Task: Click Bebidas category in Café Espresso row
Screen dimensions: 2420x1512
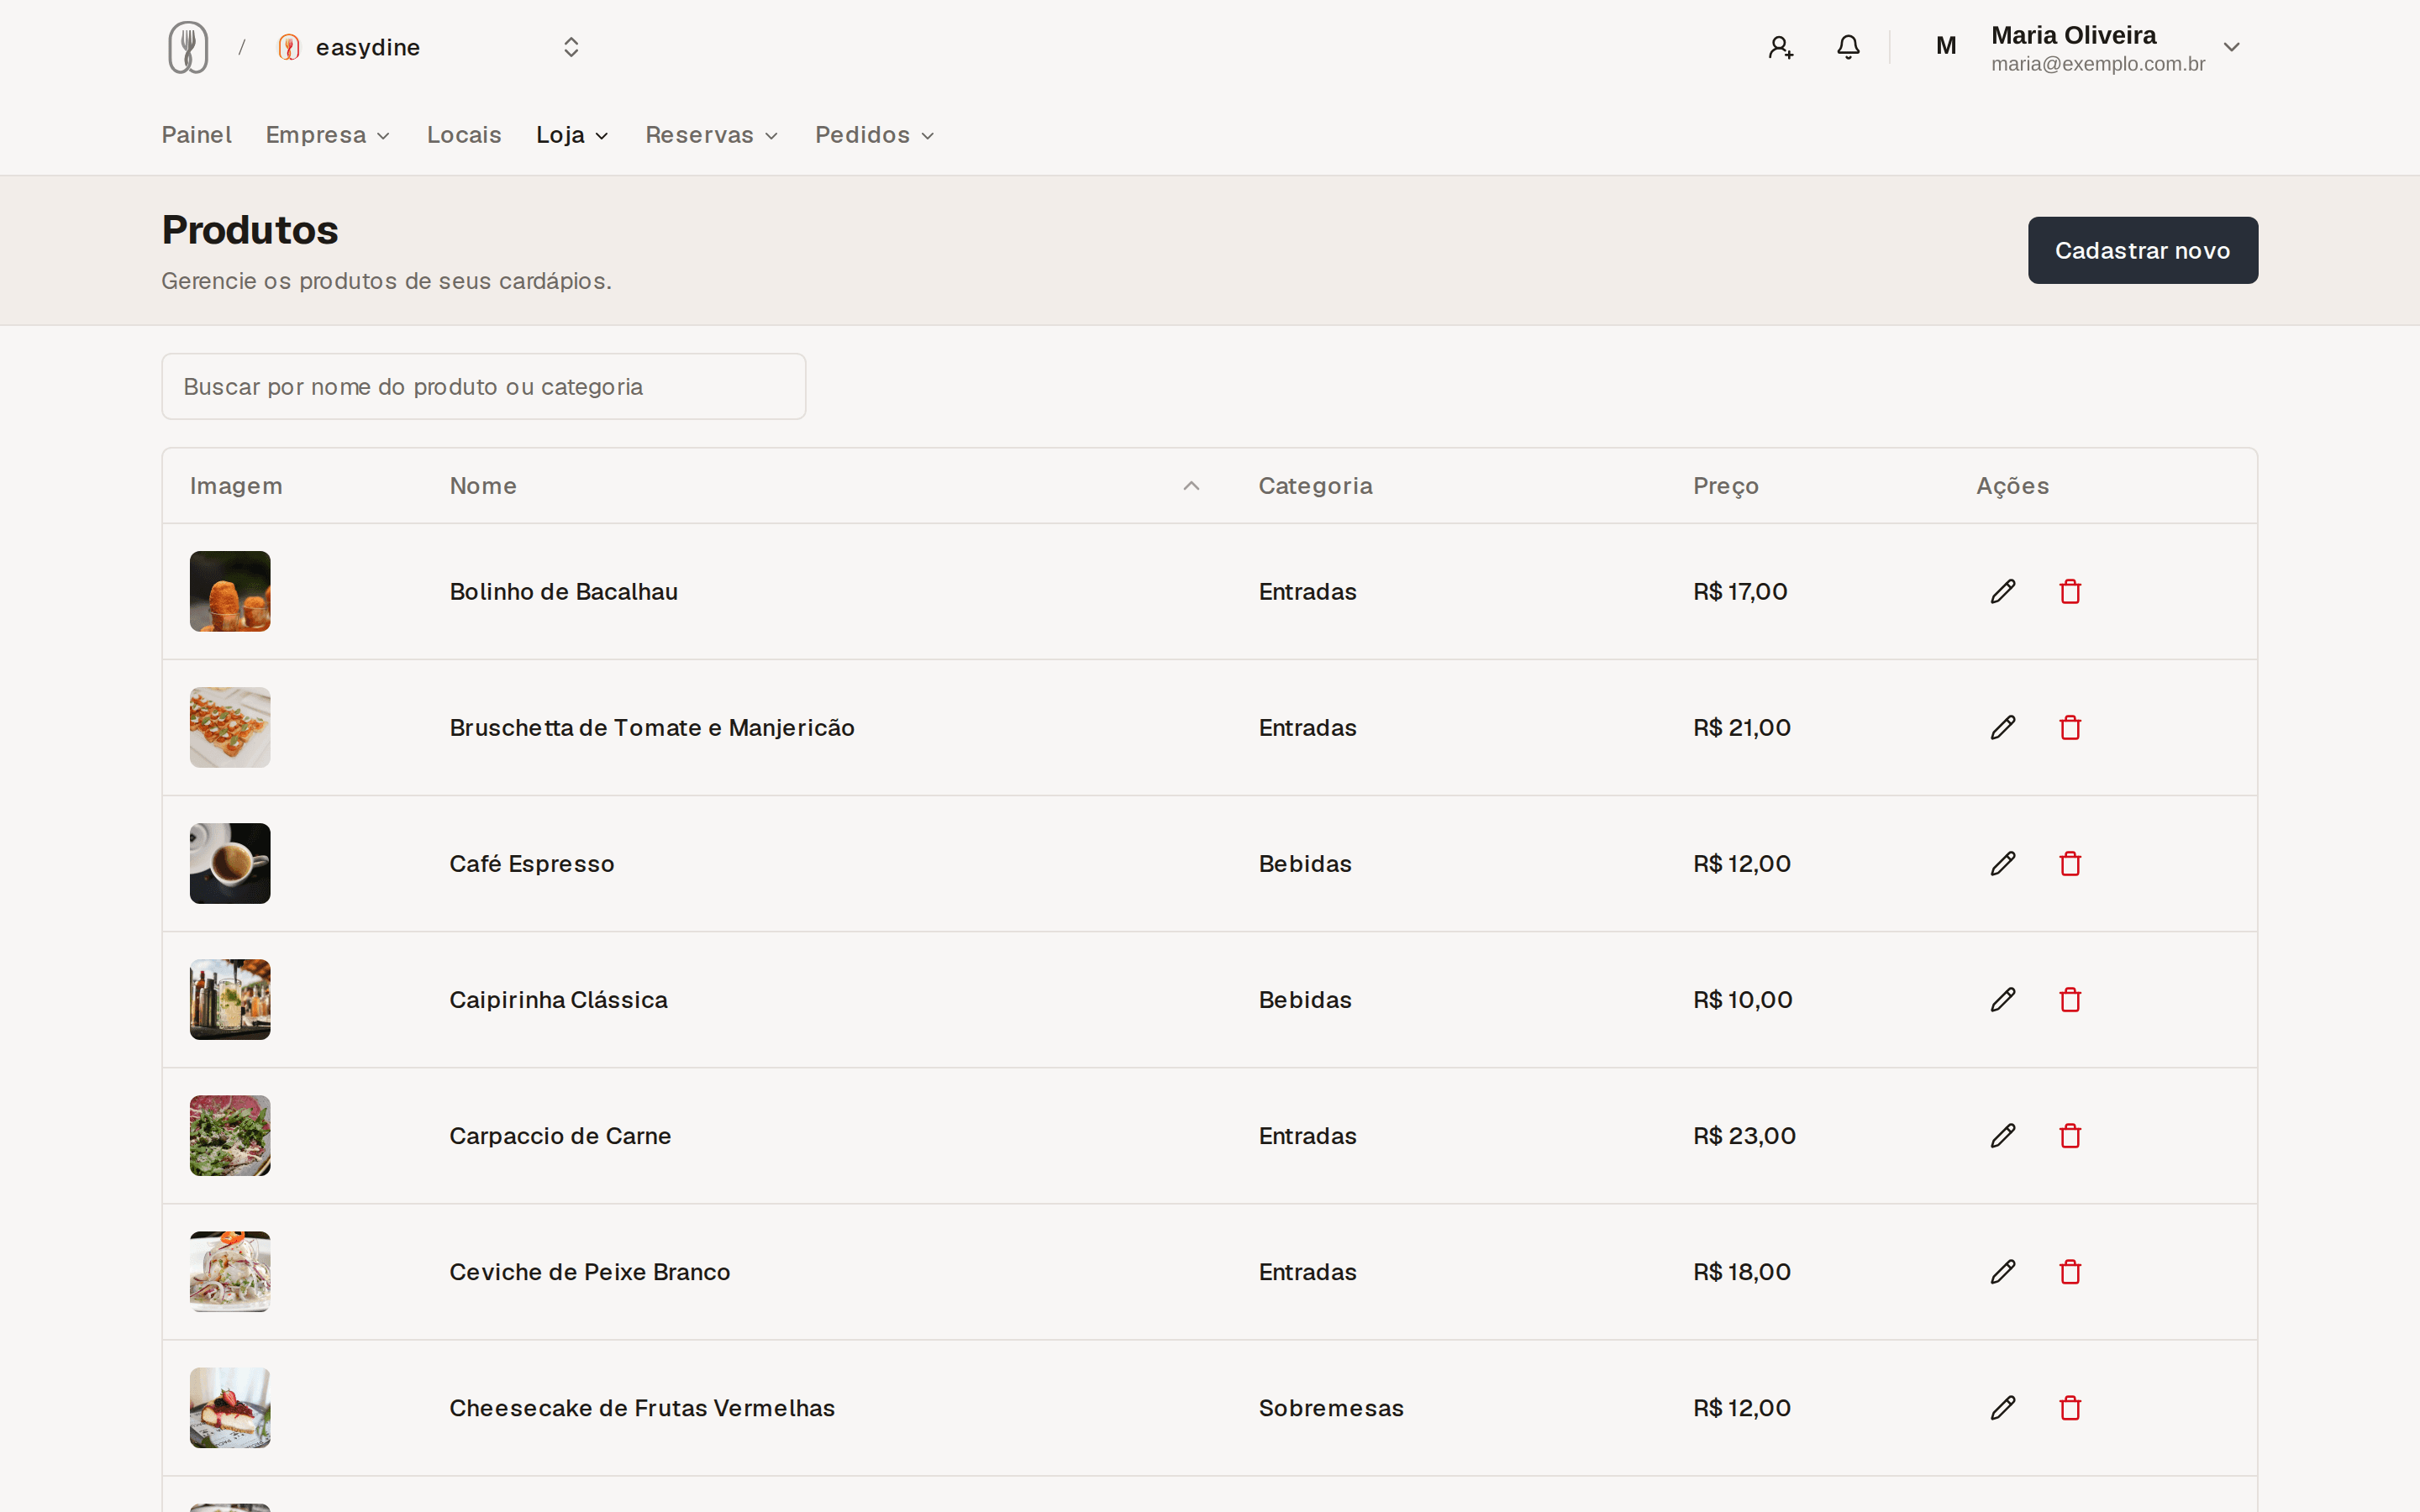Action: [x=1305, y=863]
